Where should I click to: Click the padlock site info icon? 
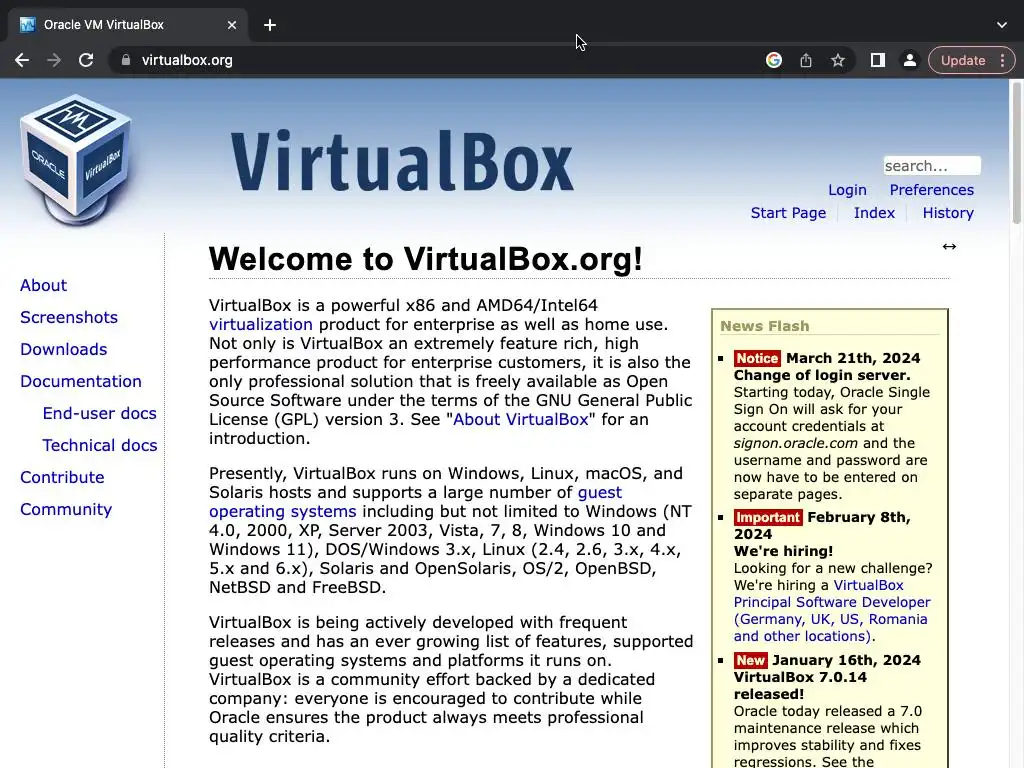point(126,60)
